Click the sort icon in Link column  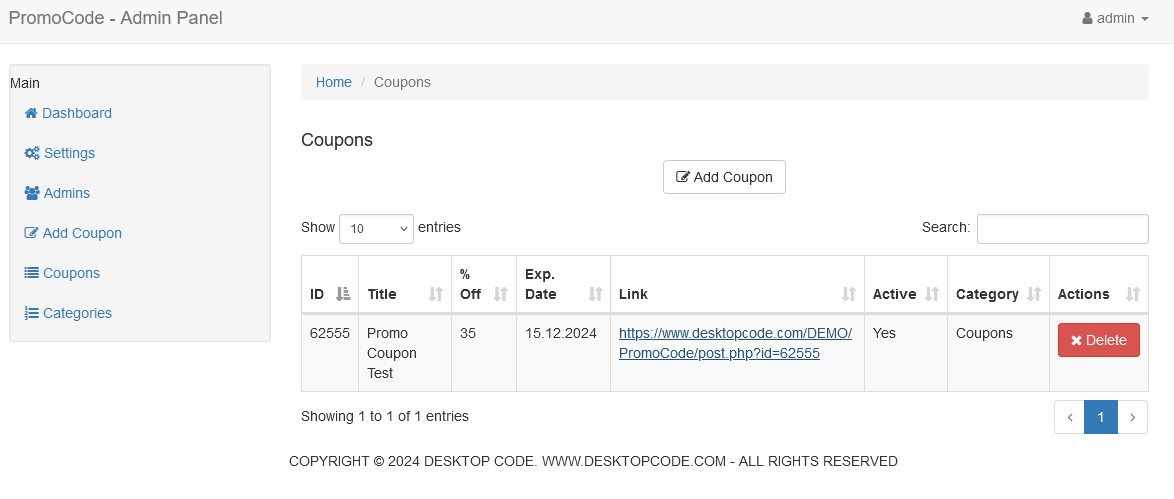coord(848,294)
